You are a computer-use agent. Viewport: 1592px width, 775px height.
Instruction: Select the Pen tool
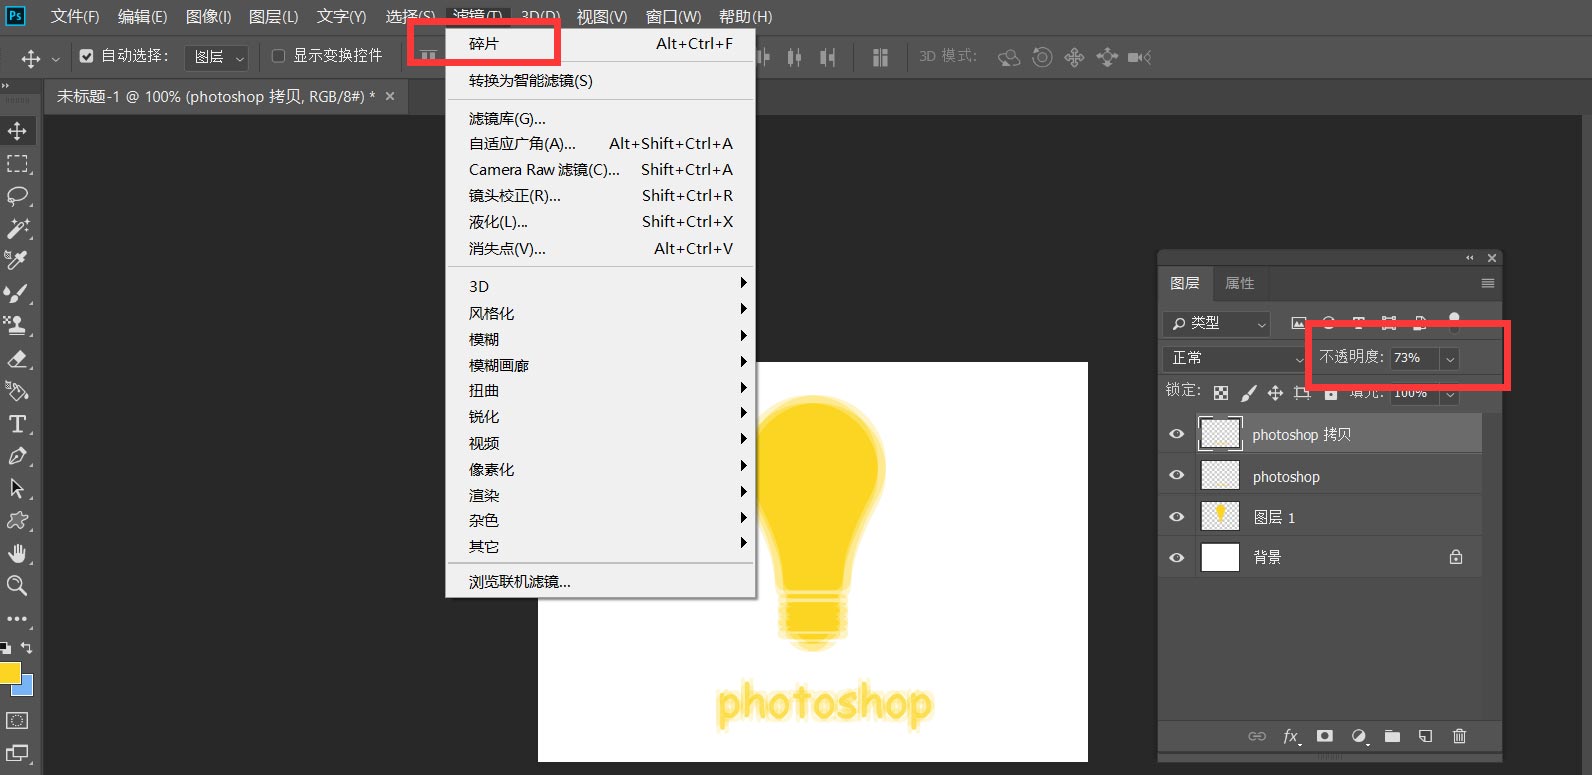point(17,456)
